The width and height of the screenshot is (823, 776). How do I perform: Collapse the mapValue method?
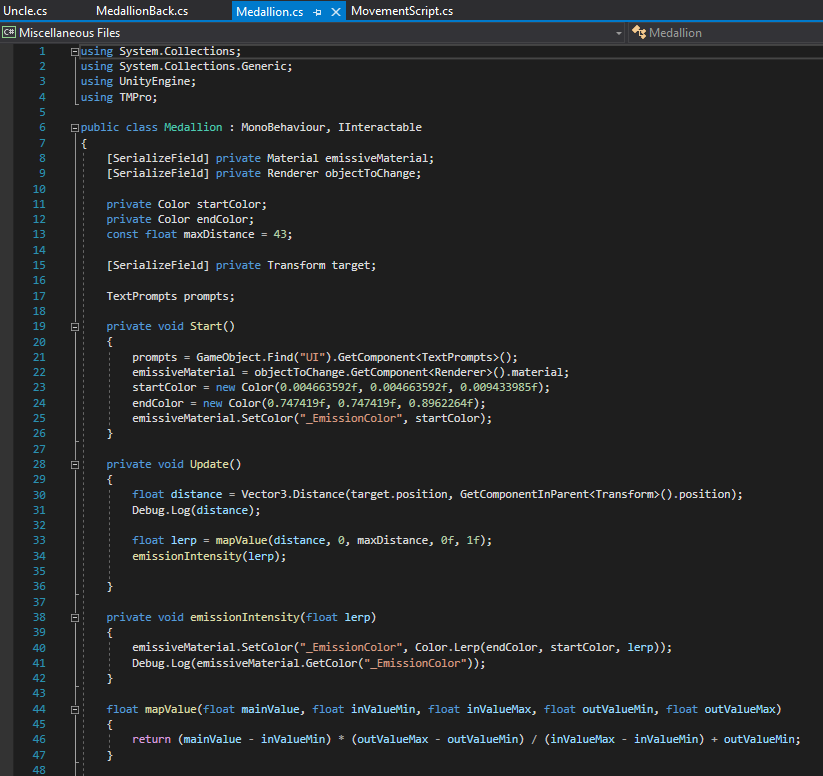(74, 709)
